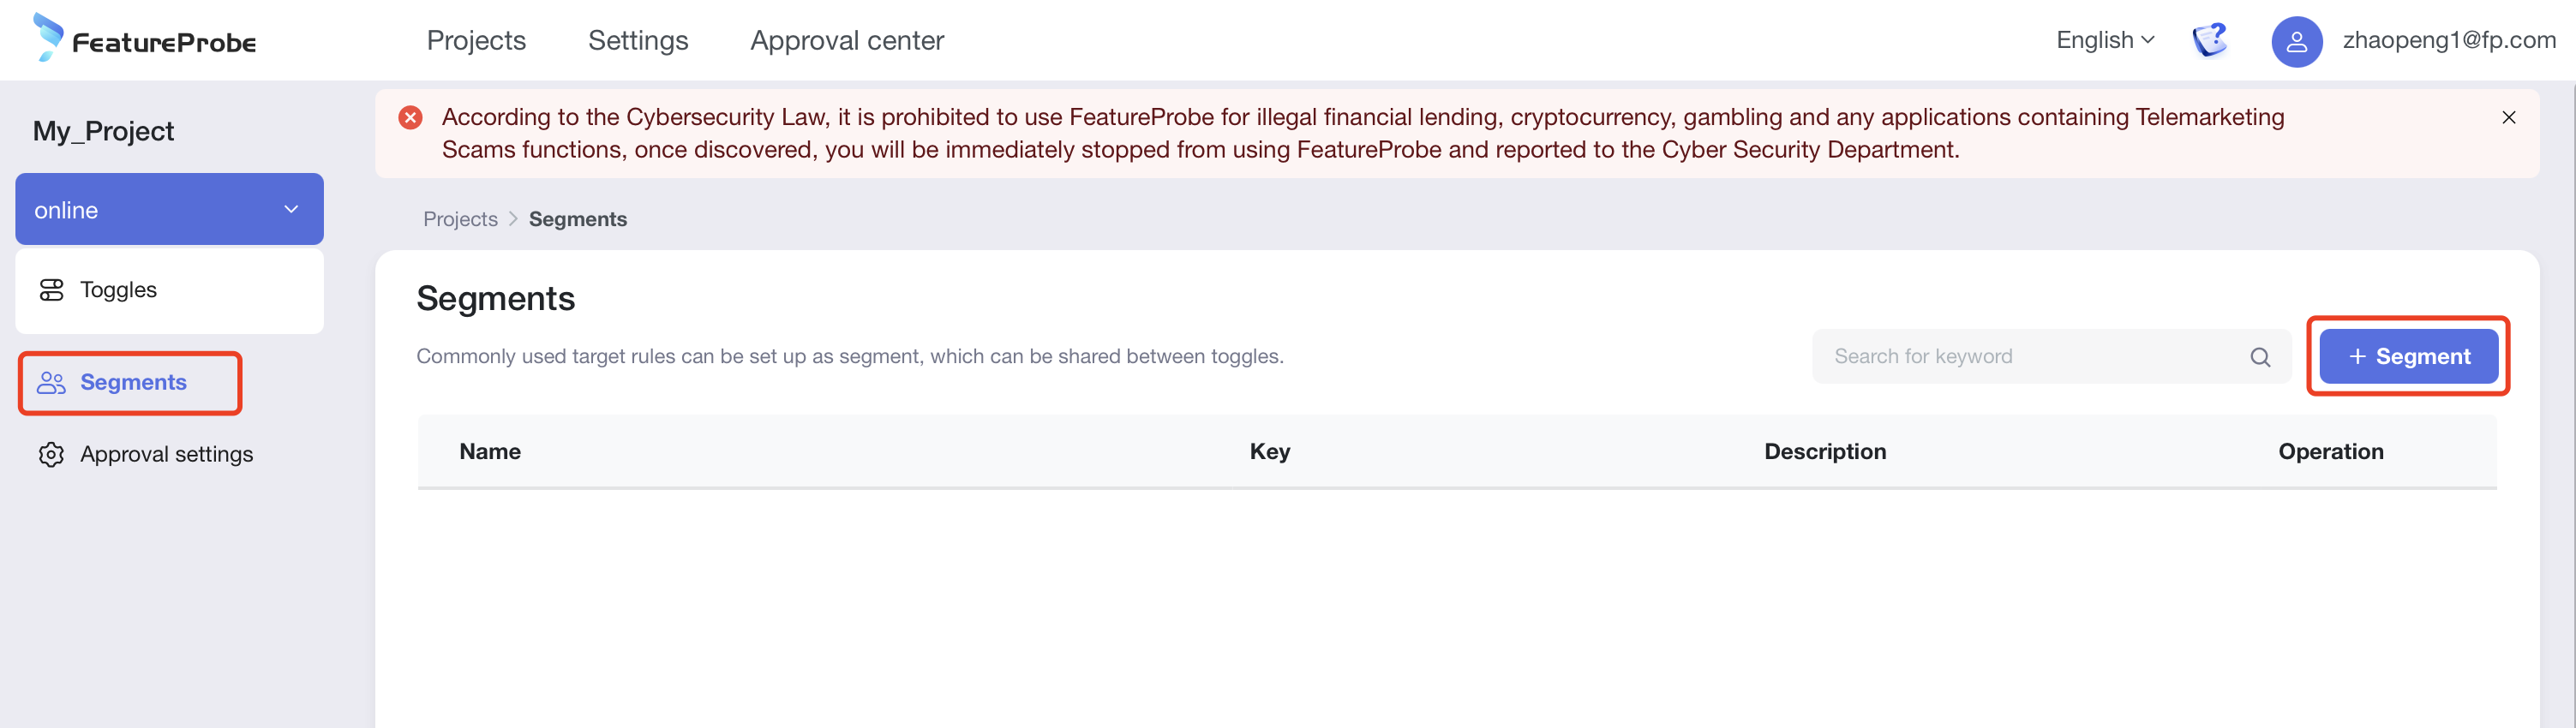Screen dimensions: 2576x728
Task: Click the Approval settings gear icon
Action: click(x=51, y=455)
